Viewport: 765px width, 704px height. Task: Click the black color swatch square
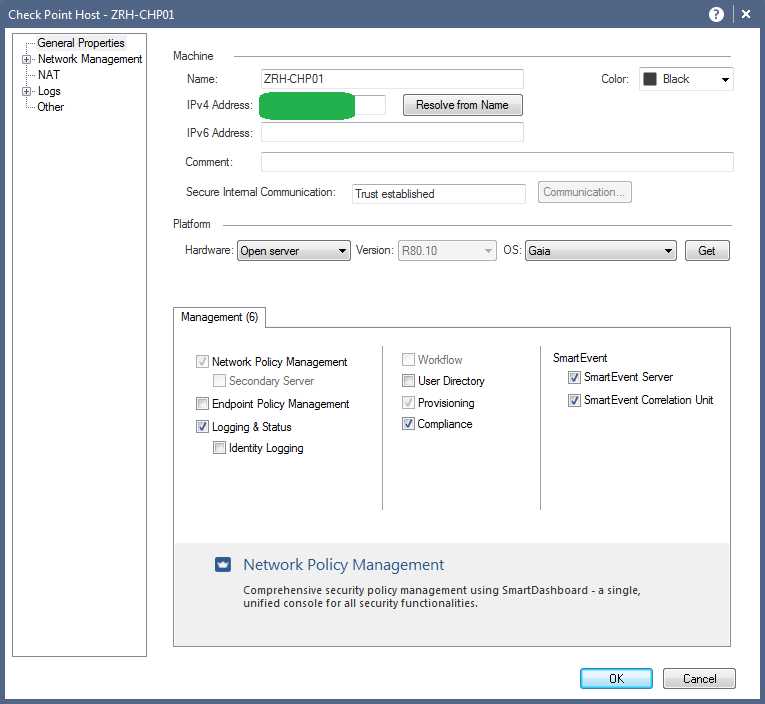point(650,79)
